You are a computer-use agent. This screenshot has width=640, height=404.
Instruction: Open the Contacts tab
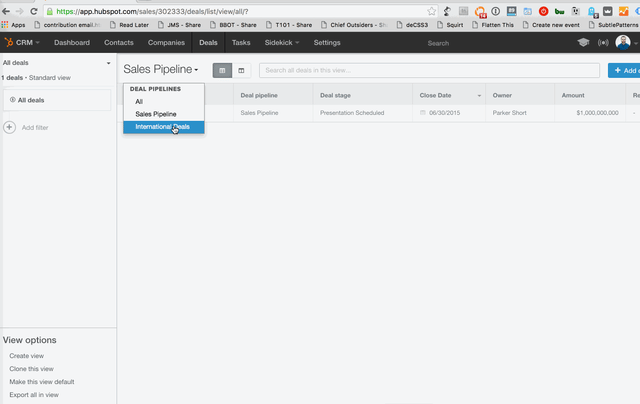(x=119, y=42)
